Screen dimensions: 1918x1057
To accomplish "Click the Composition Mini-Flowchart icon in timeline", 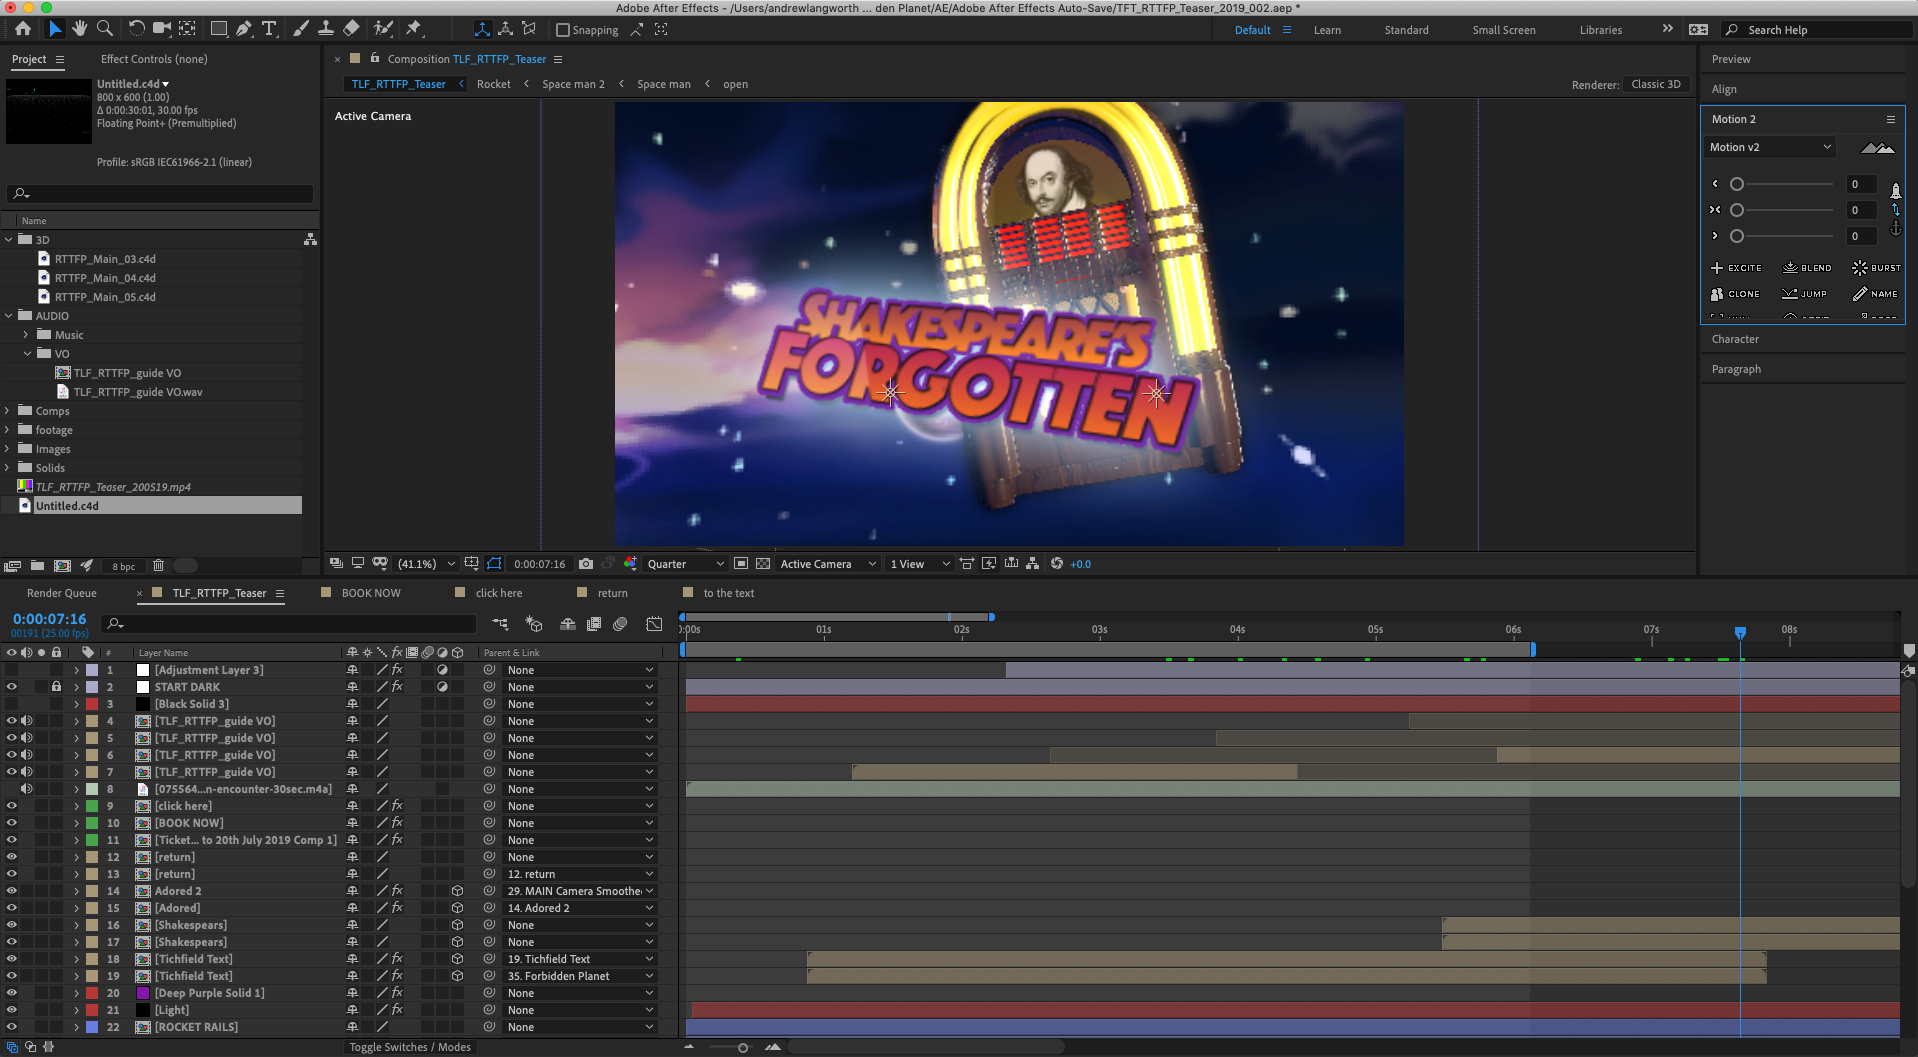I will 500,624.
